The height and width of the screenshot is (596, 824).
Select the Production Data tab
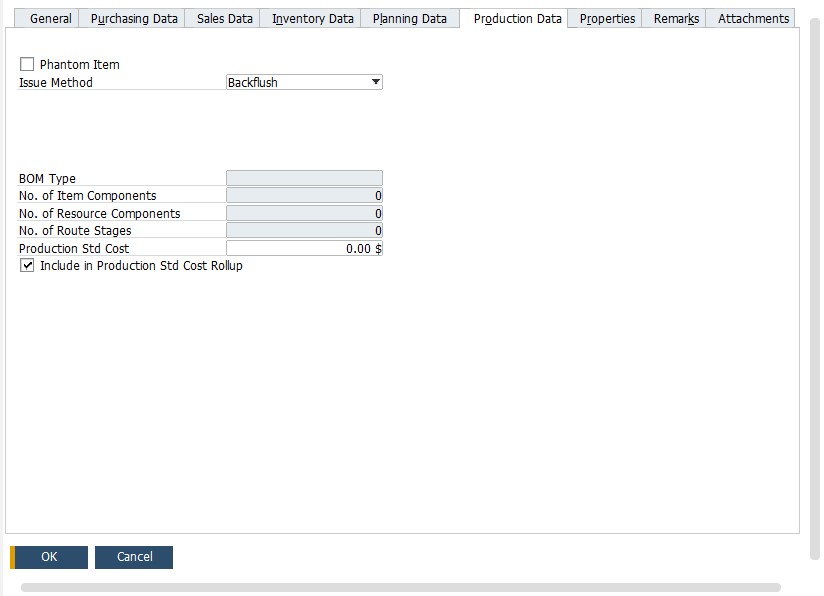515,18
